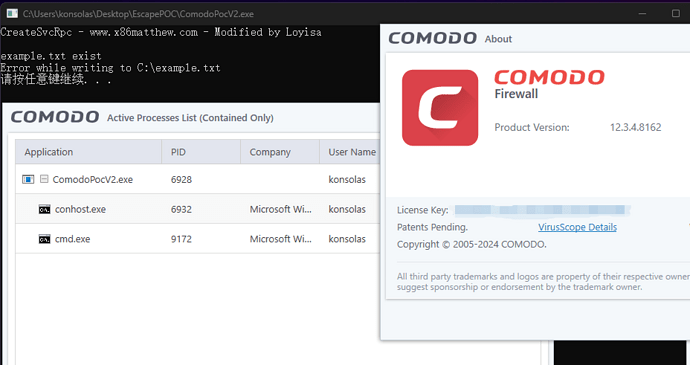690x365 pixels.
Task: Select the cmd.exe process row
Action: coord(198,239)
